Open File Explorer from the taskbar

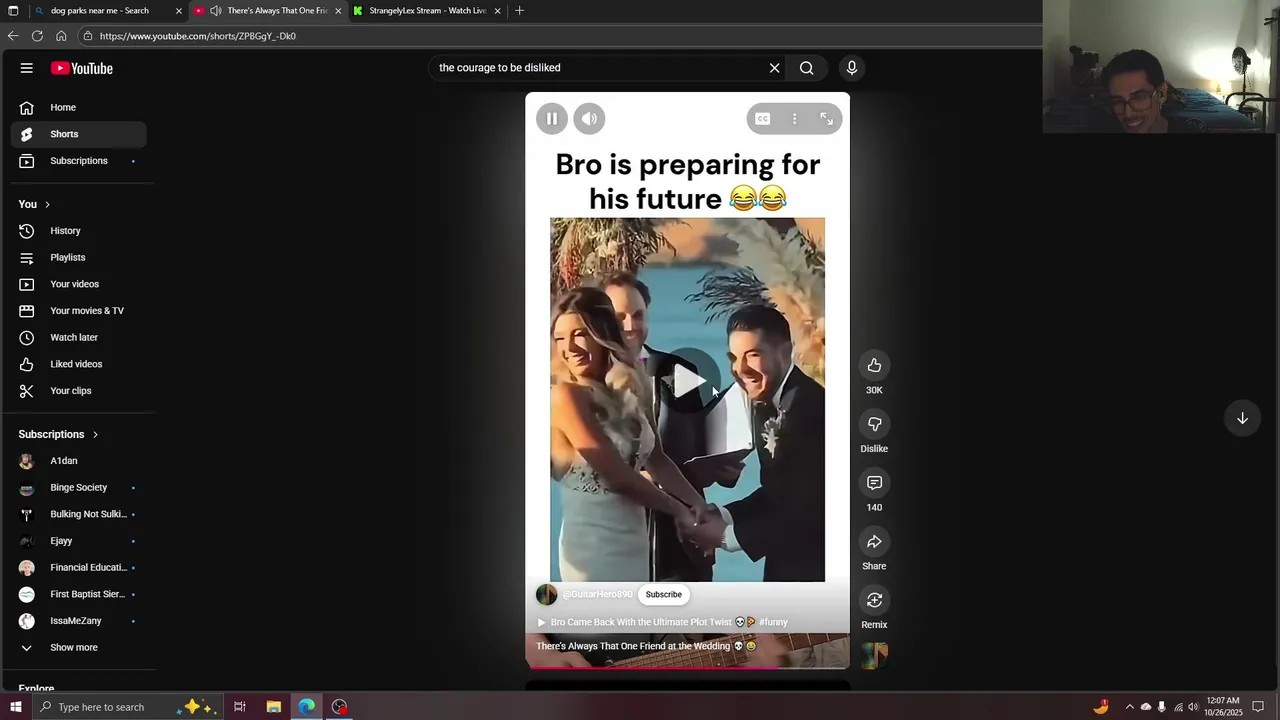tap(273, 707)
